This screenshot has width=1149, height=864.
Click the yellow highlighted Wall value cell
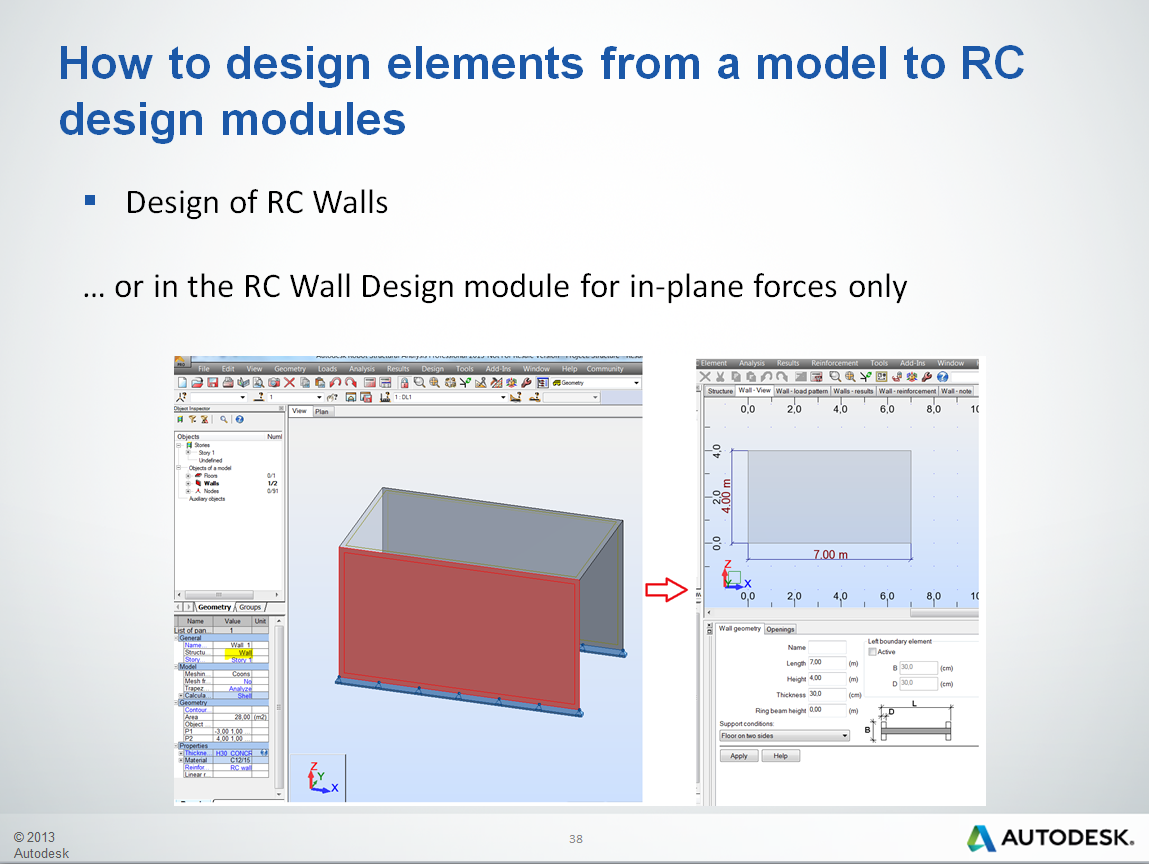click(x=240, y=652)
